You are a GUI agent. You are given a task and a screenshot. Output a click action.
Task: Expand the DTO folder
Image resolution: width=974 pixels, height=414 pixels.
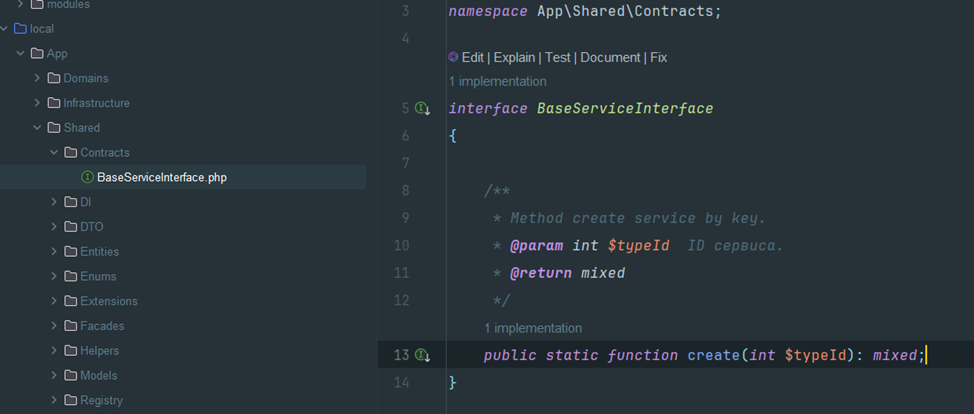tap(54, 227)
